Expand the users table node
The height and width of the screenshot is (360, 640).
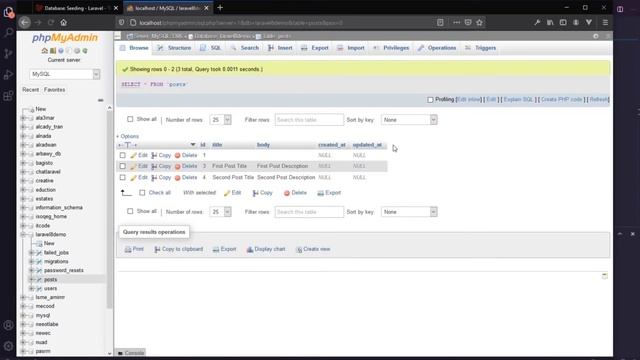31,289
